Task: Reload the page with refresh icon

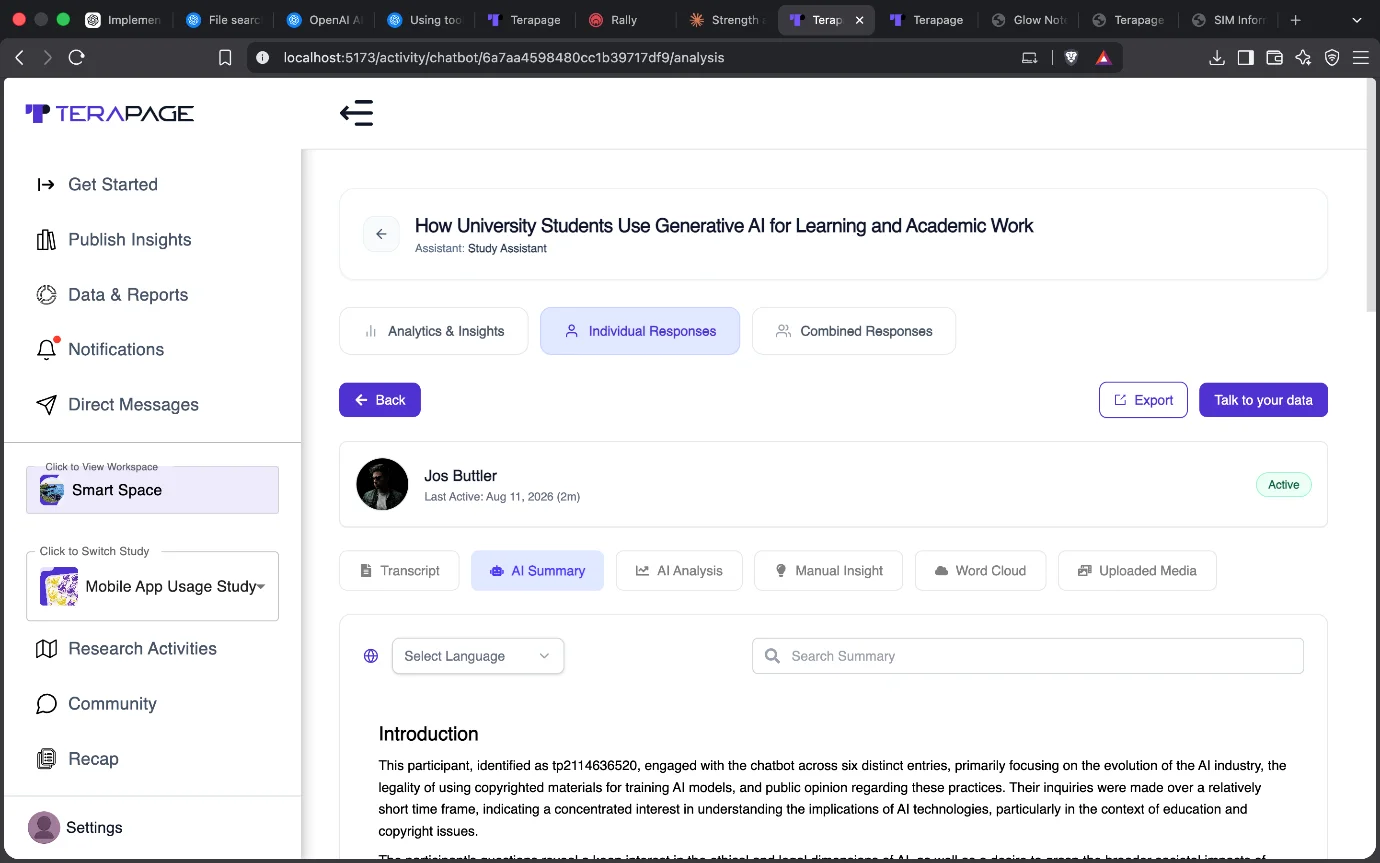Action: tap(77, 58)
